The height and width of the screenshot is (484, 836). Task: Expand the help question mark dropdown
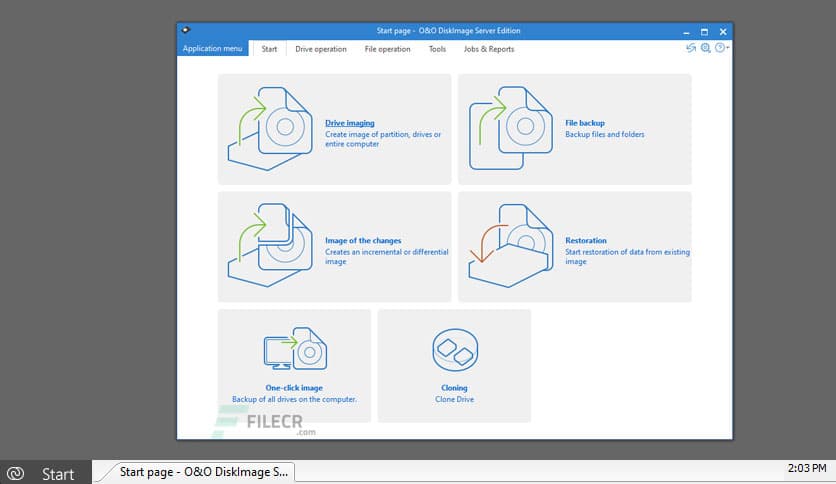tap(722, 48)
